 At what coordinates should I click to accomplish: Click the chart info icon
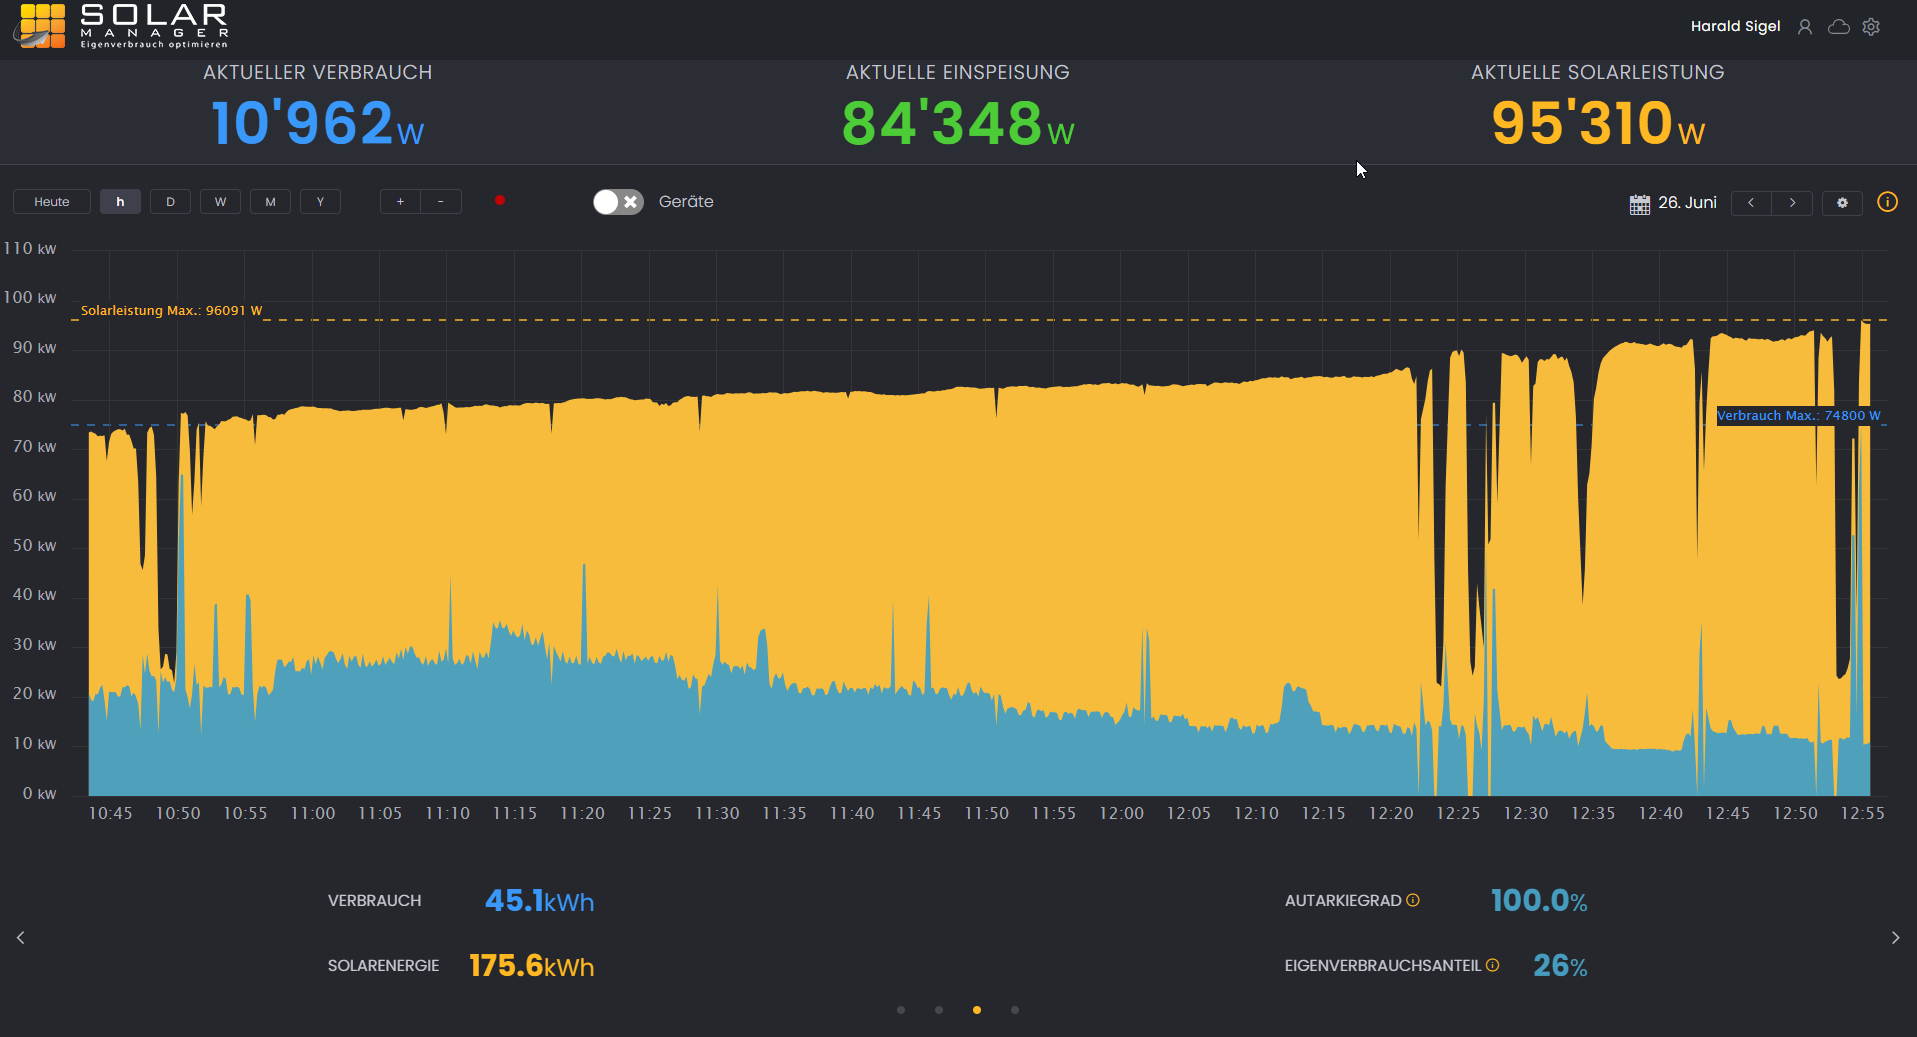tap(1887, 202)
